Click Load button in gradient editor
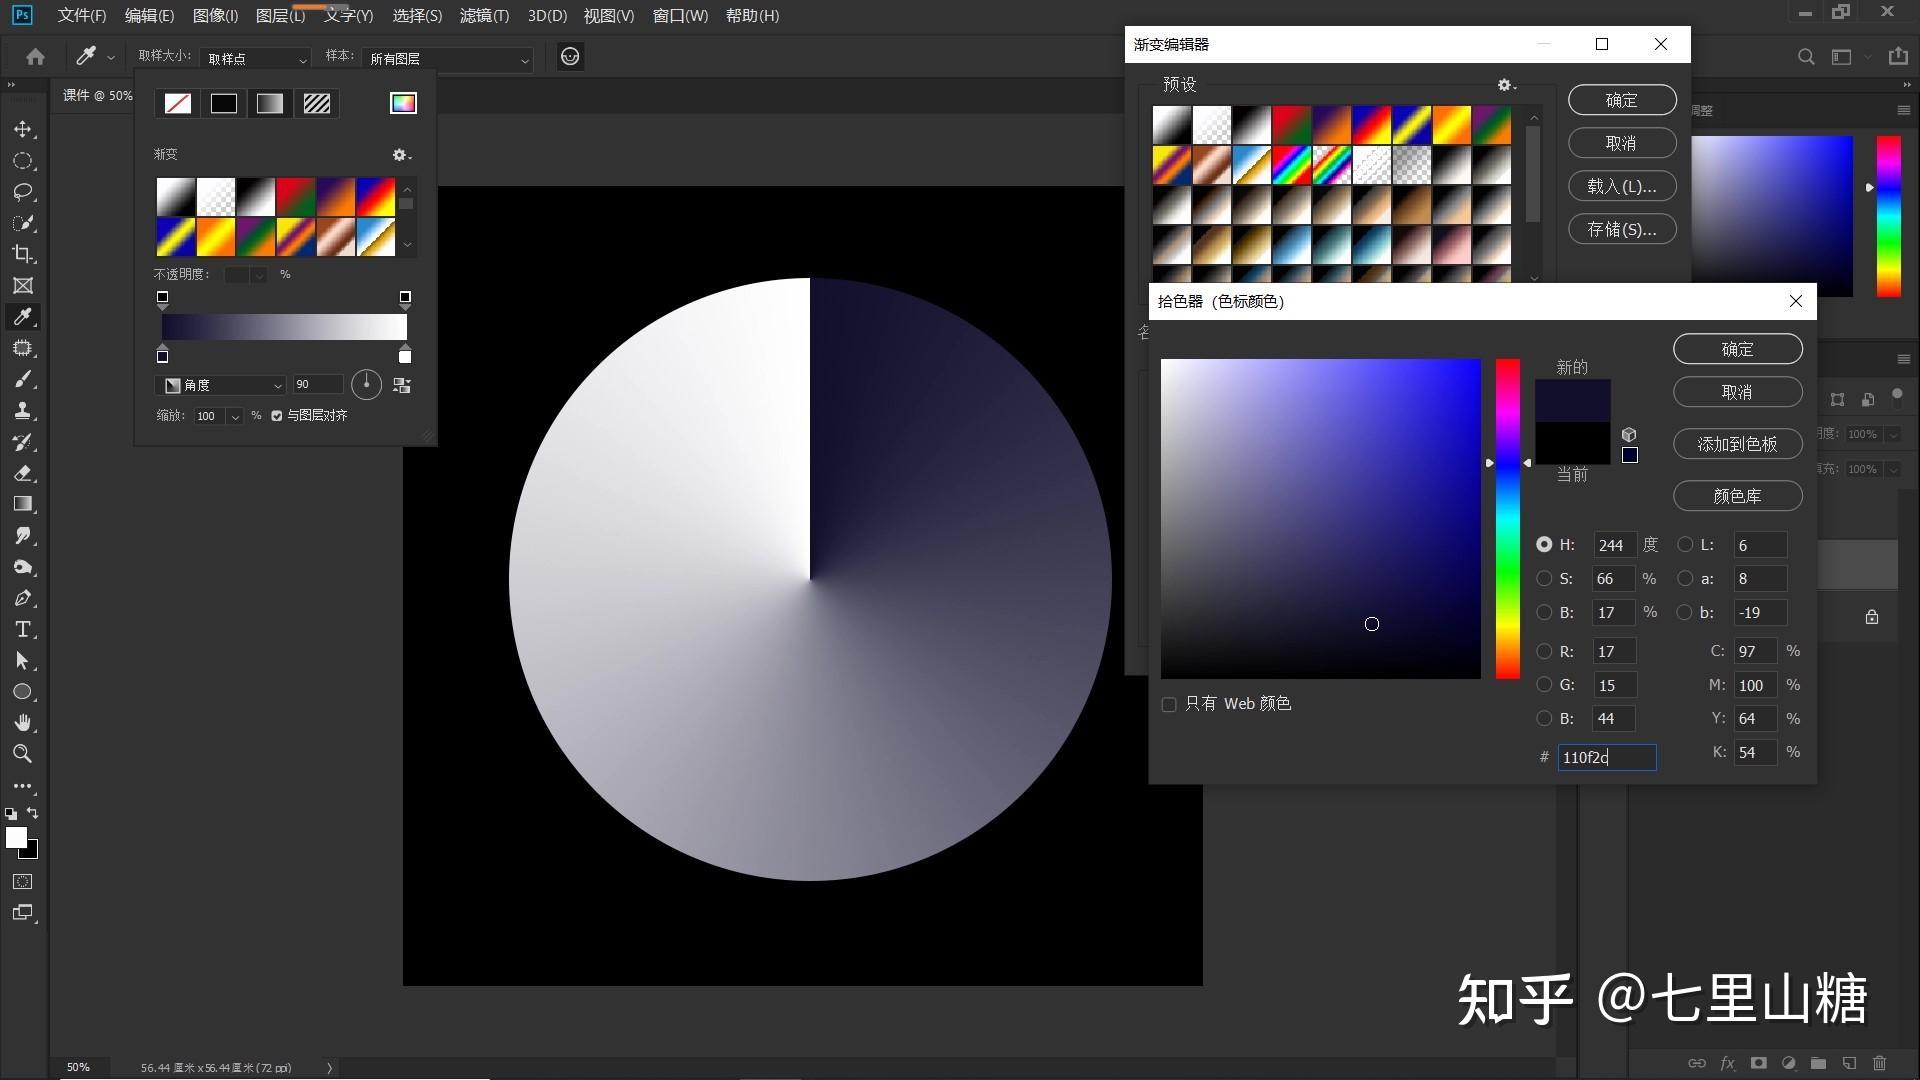The width and height of the screenshot is (1920, 1080). (x=1621, y=186)
